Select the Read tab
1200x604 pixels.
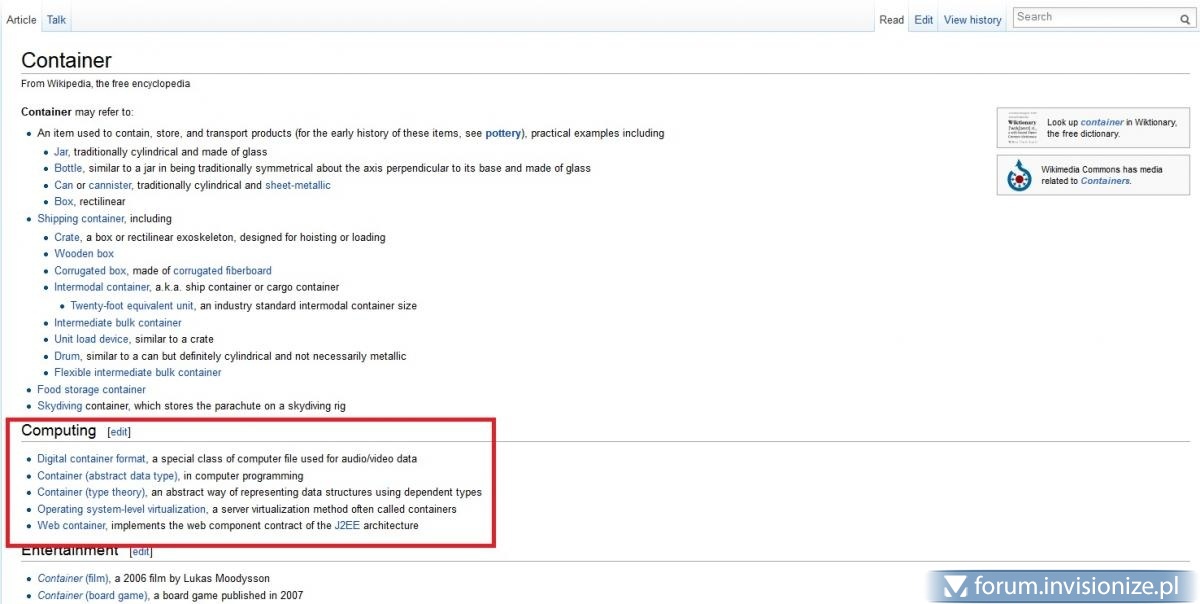pos(891,19)
